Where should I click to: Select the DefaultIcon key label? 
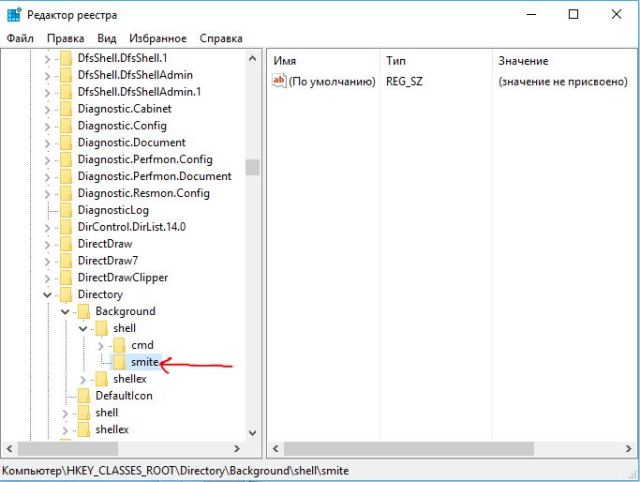[x=124, y=396]
